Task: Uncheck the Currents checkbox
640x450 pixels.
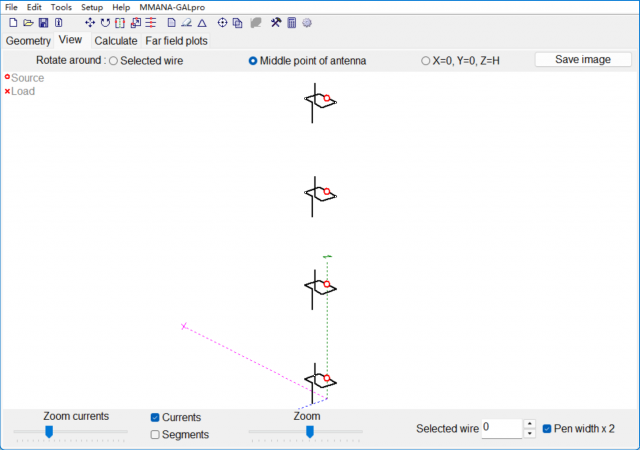Action: pyautogui.click(x=155, y=417)
